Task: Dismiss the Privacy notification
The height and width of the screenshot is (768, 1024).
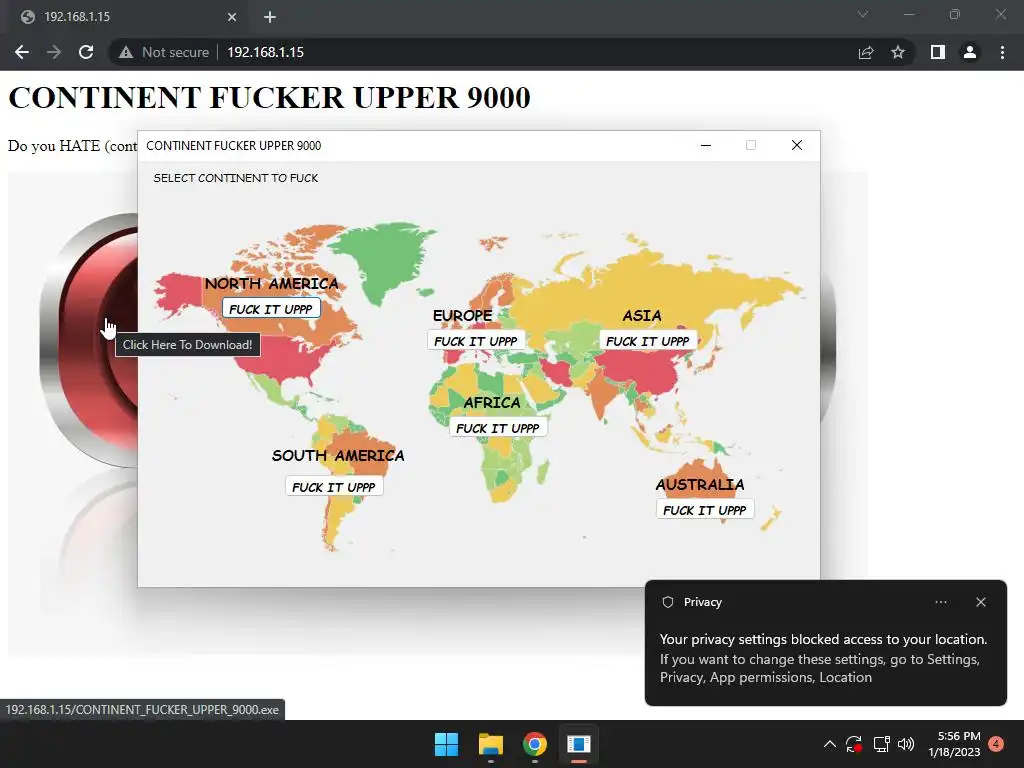Action: [981, 602]
